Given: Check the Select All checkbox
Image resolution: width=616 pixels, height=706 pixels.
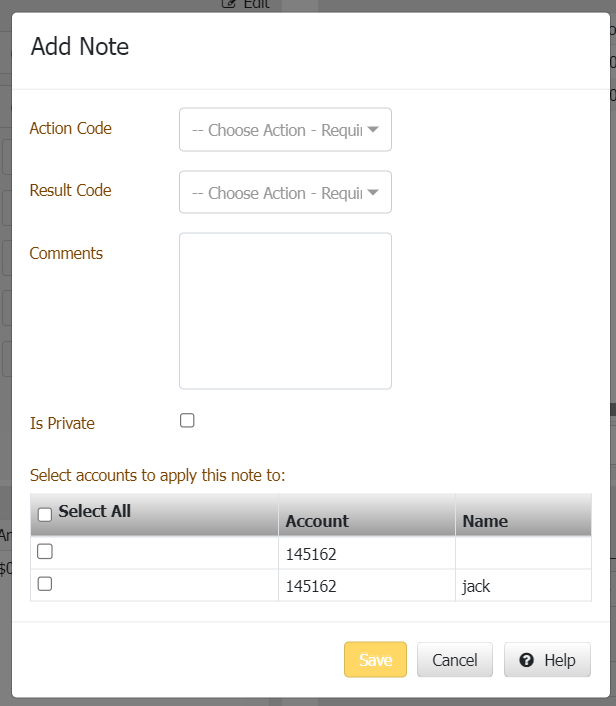Looking at the screenshot, I should click(45, 514).
